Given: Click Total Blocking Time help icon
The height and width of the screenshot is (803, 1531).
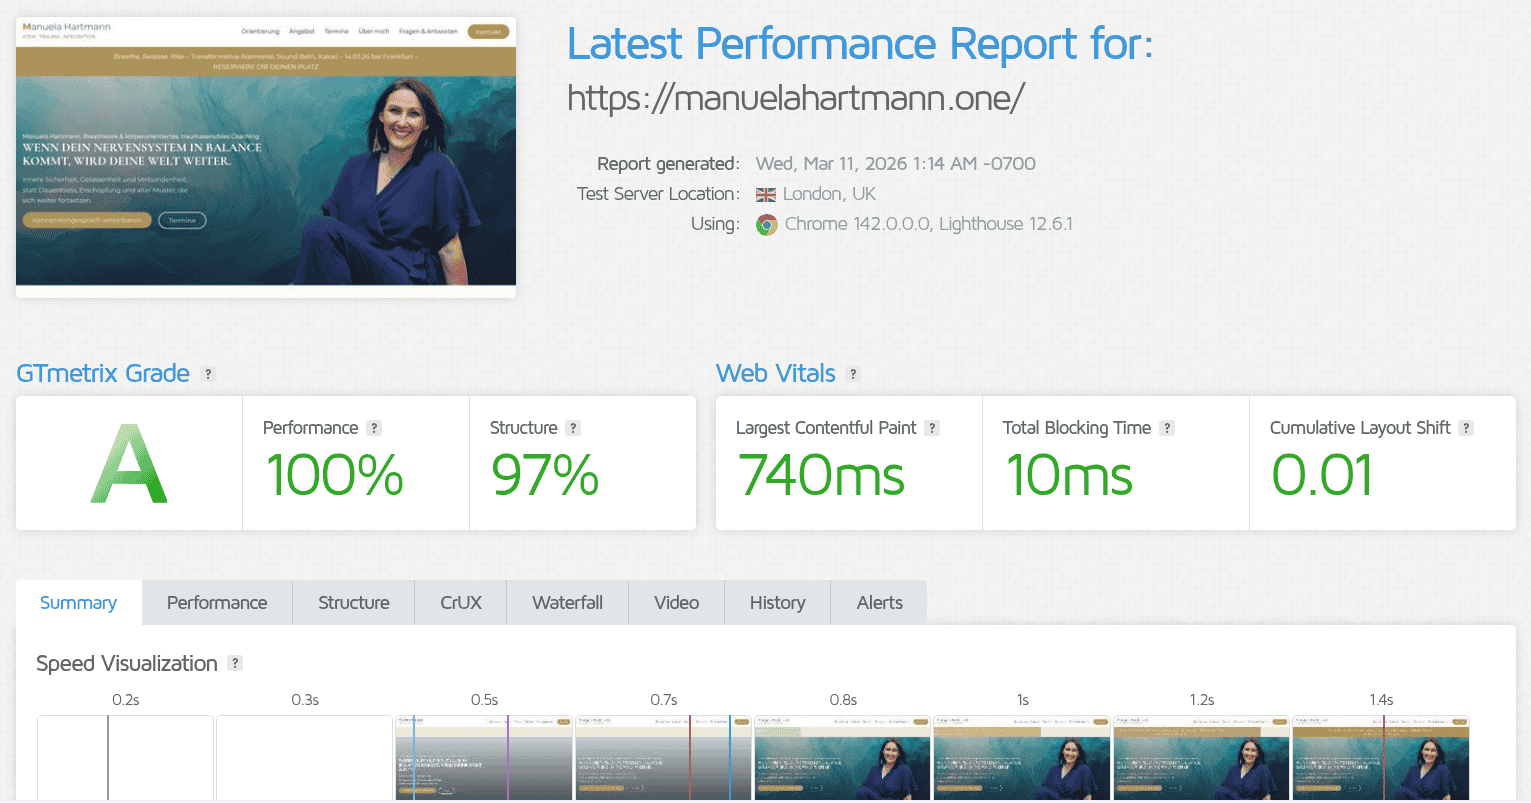Looking at the screenshot, I should point(1167,428).
